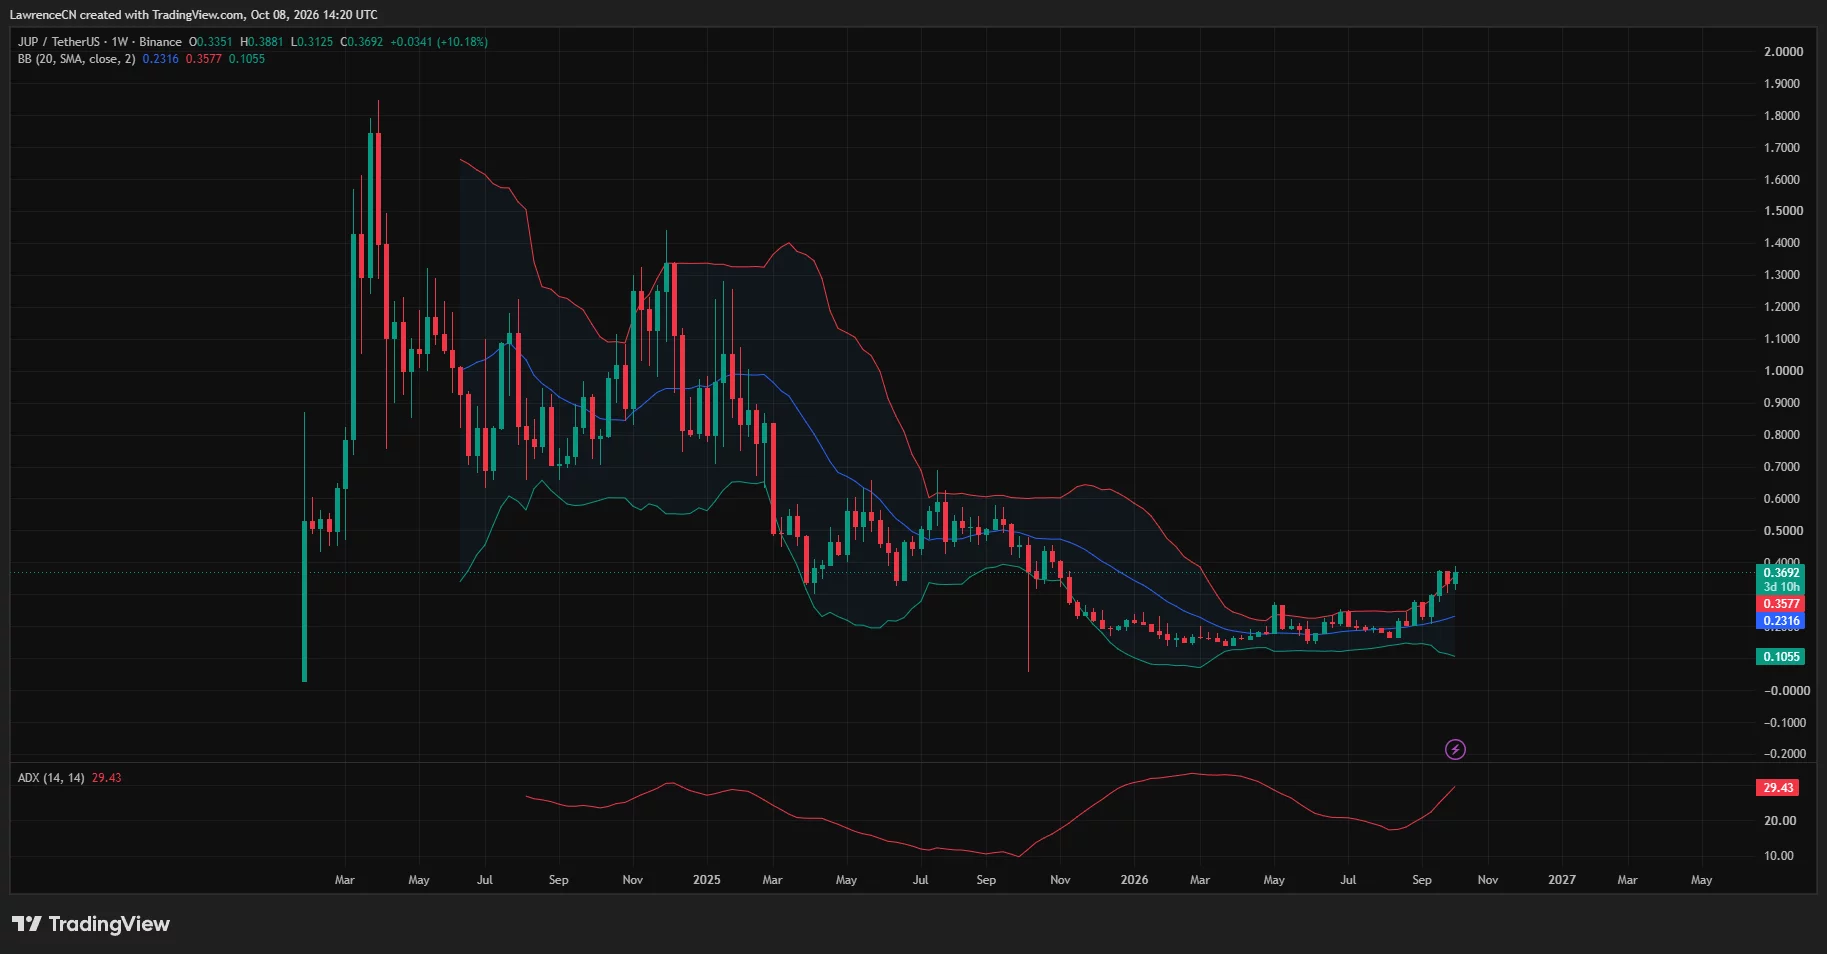
Task: Click the blue 0.2316 BB basis value in legend
Action: (x=160, y=59)
